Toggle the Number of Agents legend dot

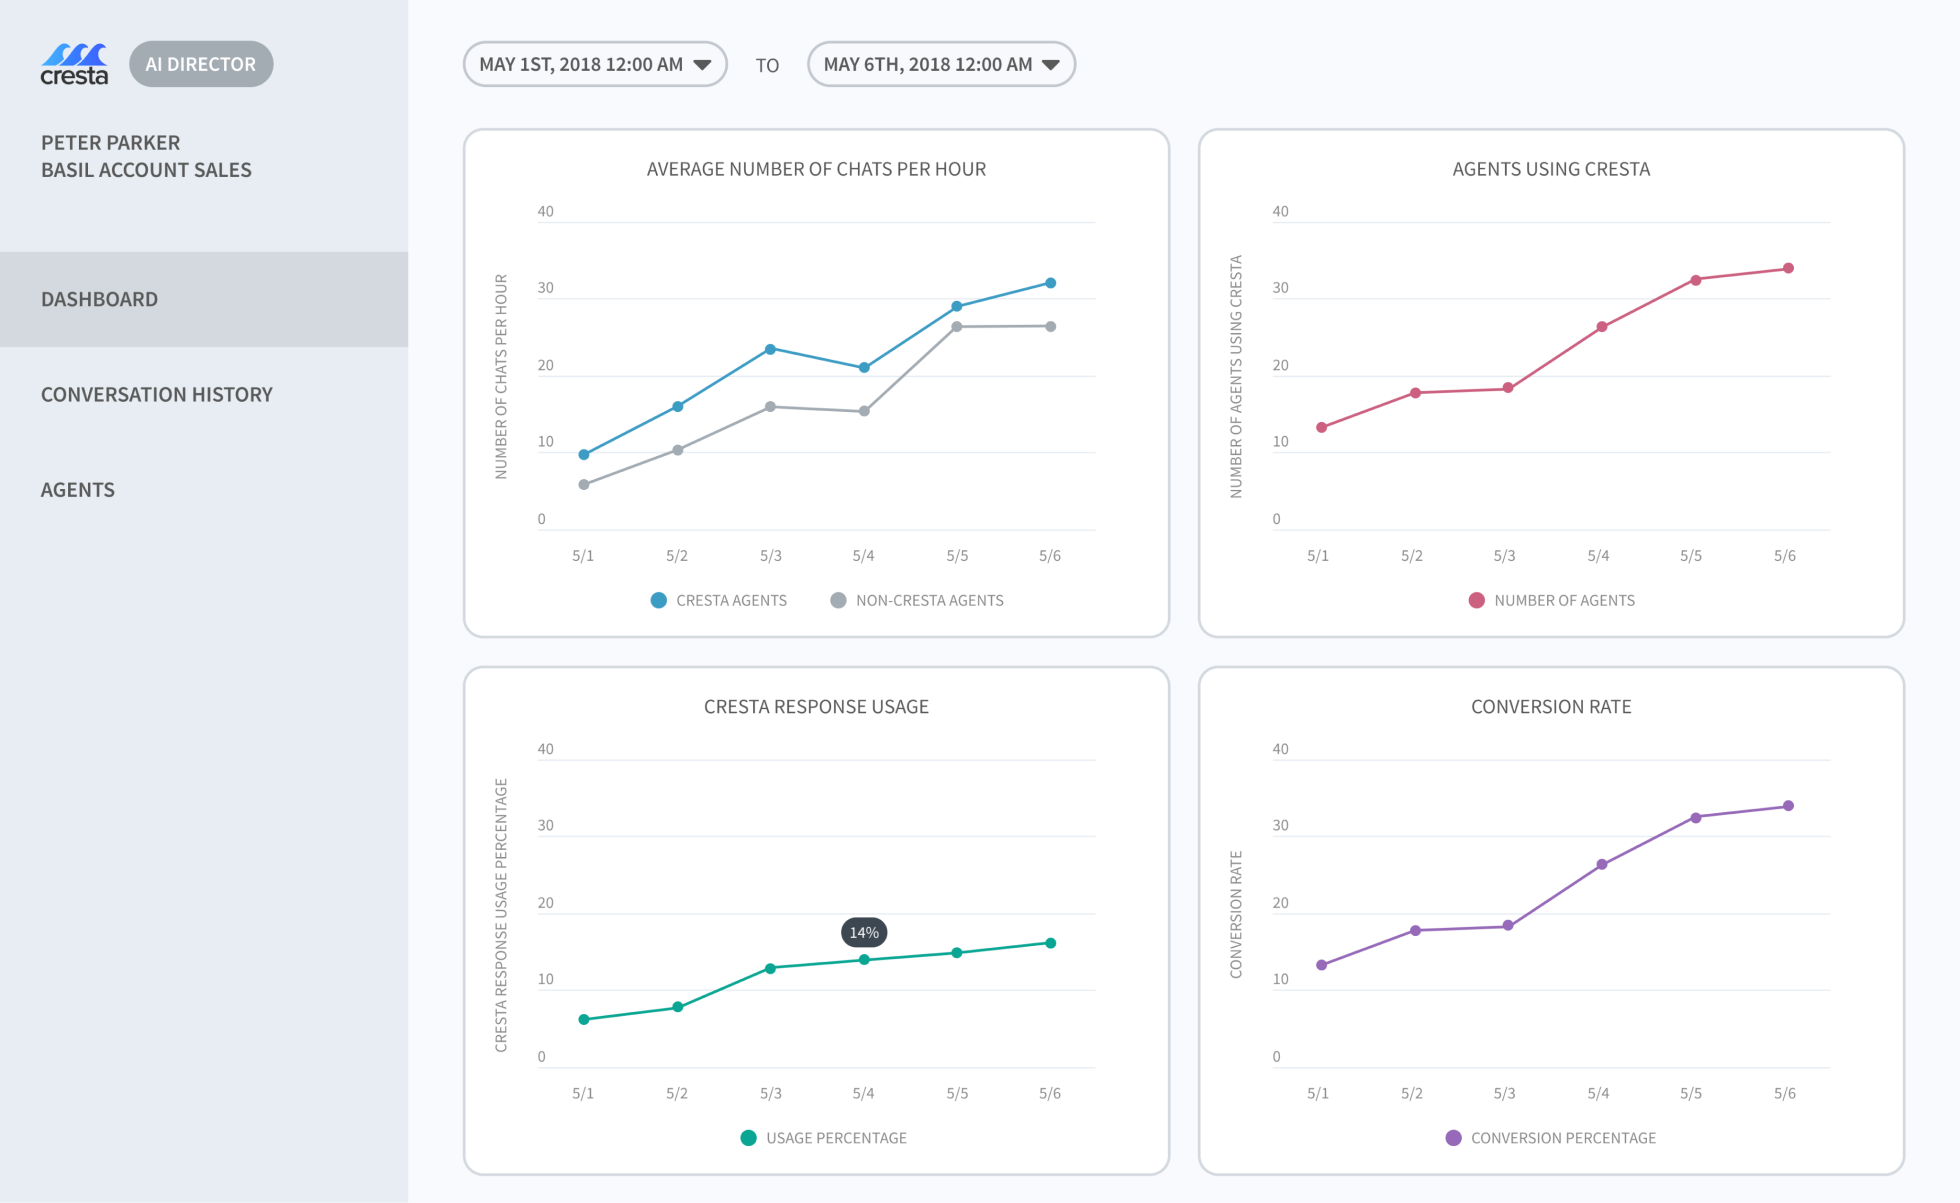(x=1476, y=600)
